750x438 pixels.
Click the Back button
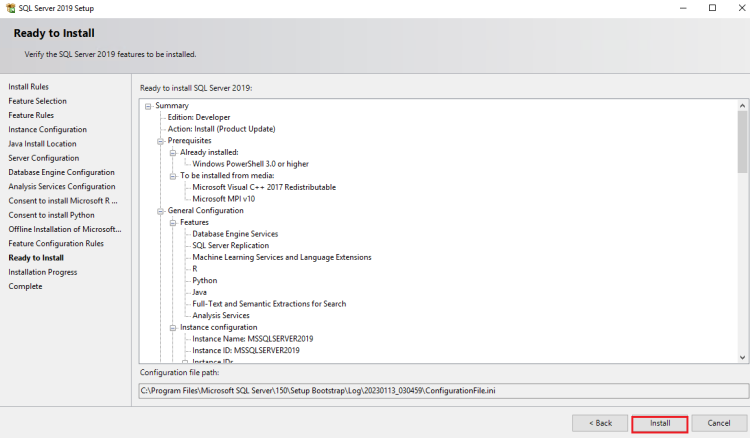tap(600, 424)
